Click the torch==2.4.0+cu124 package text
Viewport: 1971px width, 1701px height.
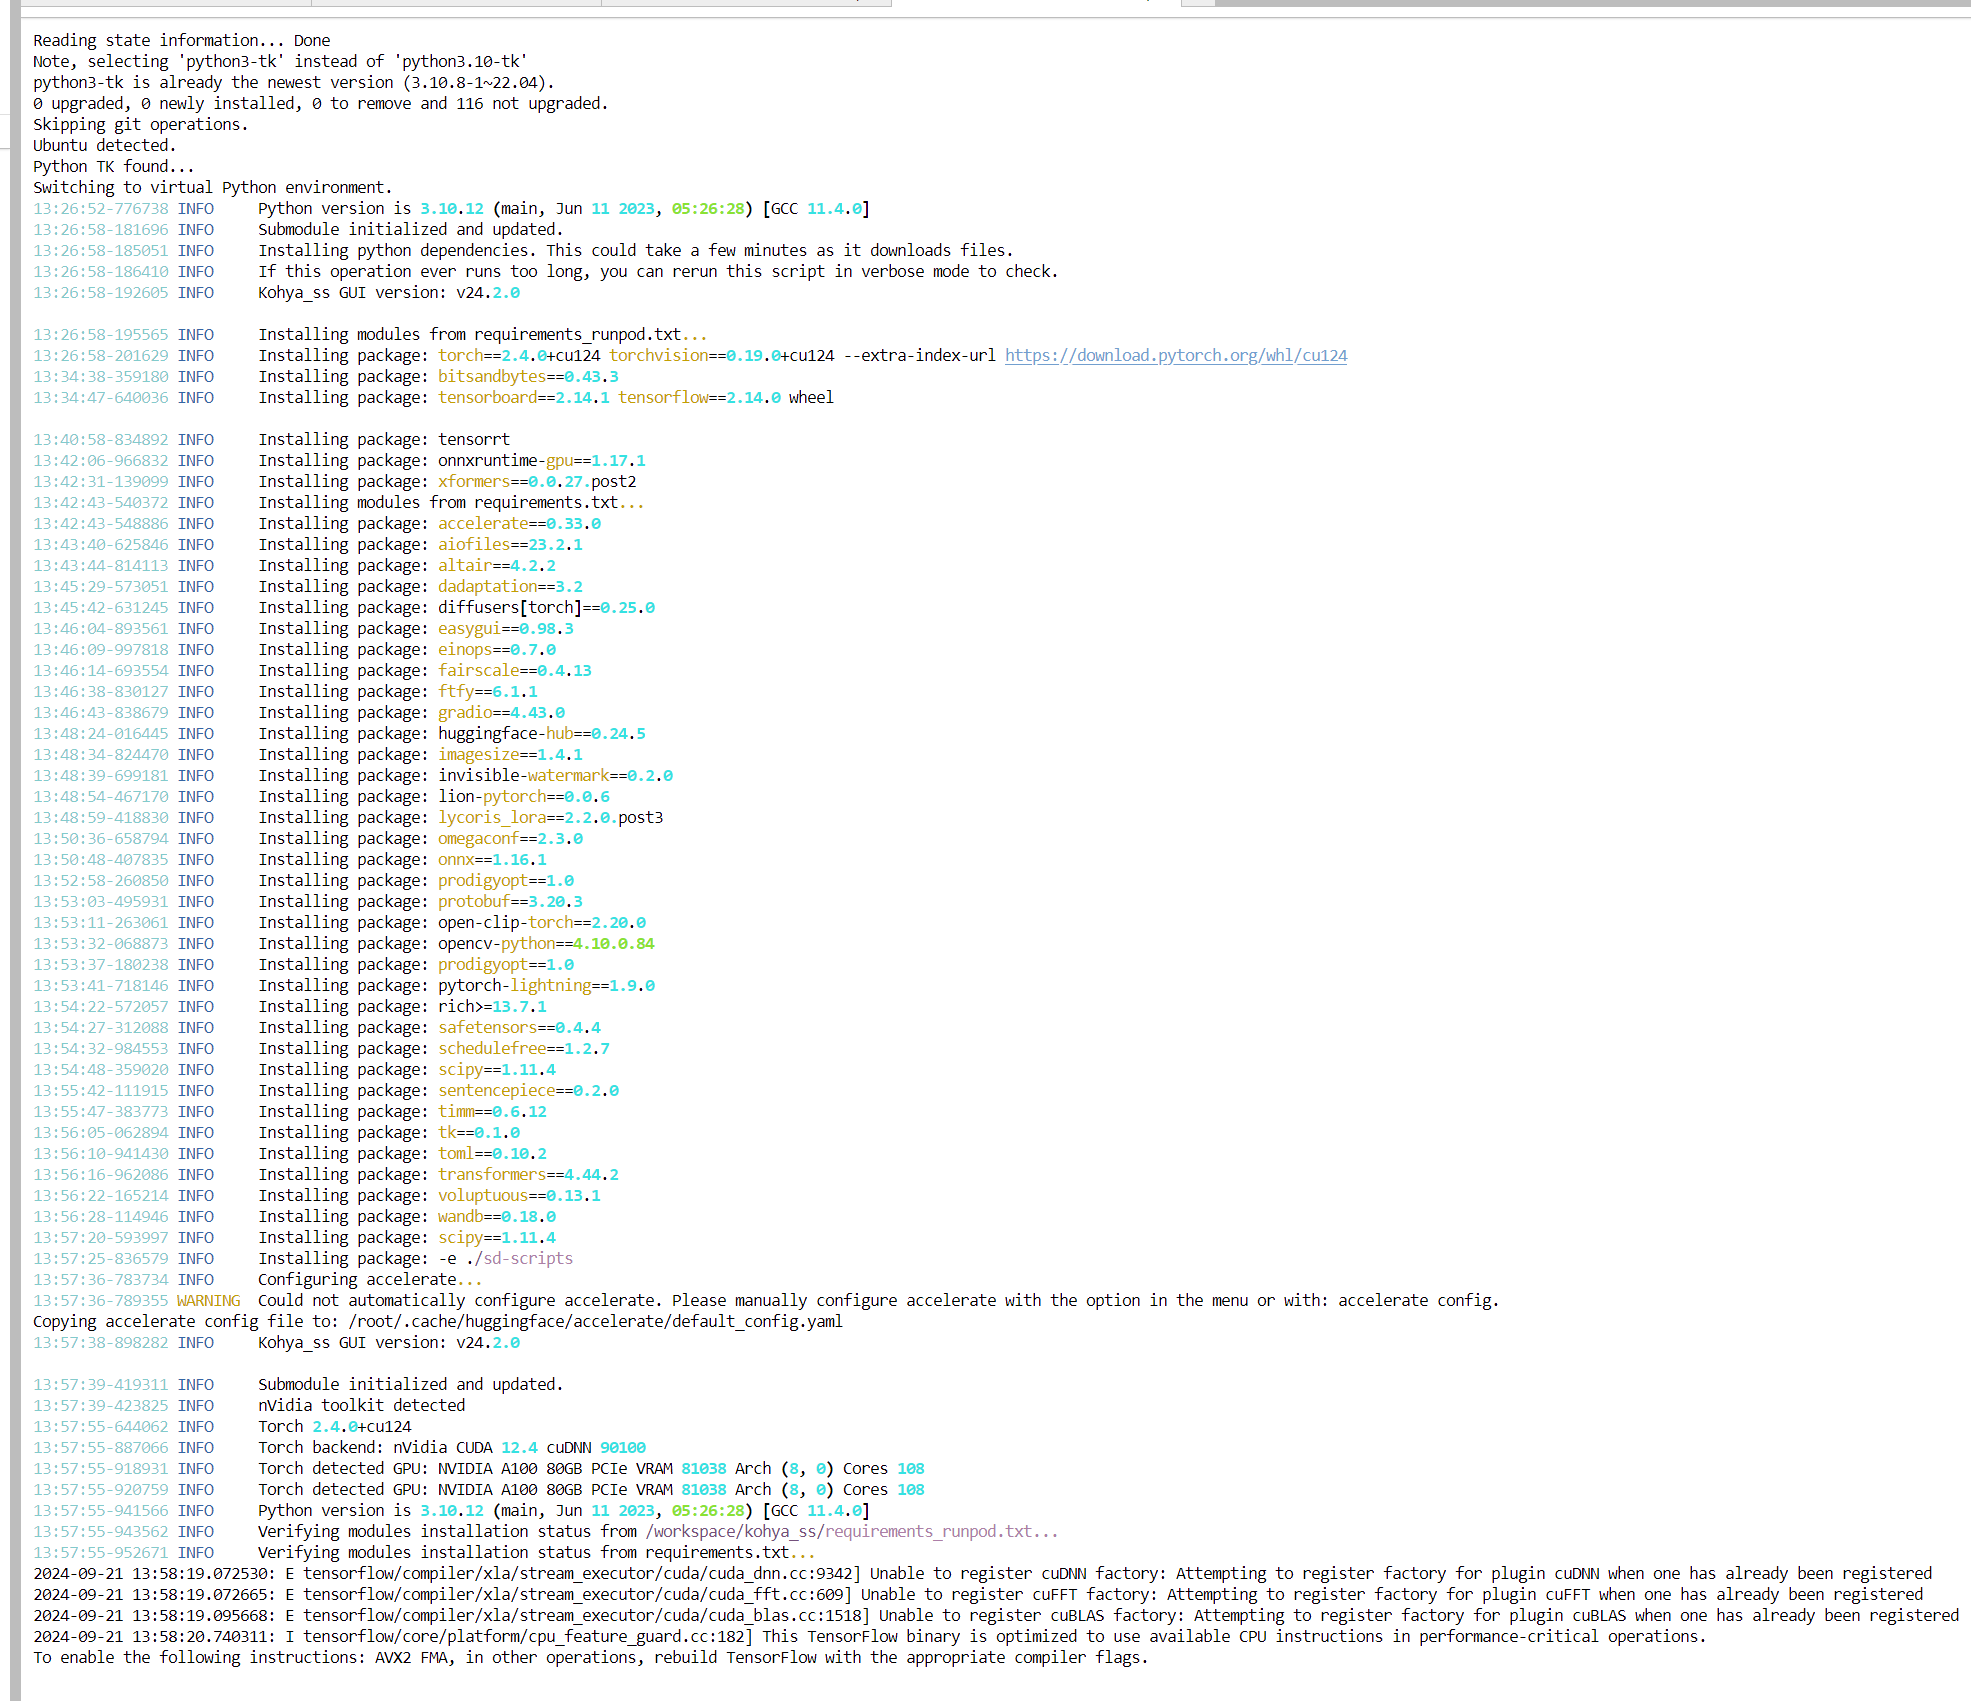tap(518, 355)
